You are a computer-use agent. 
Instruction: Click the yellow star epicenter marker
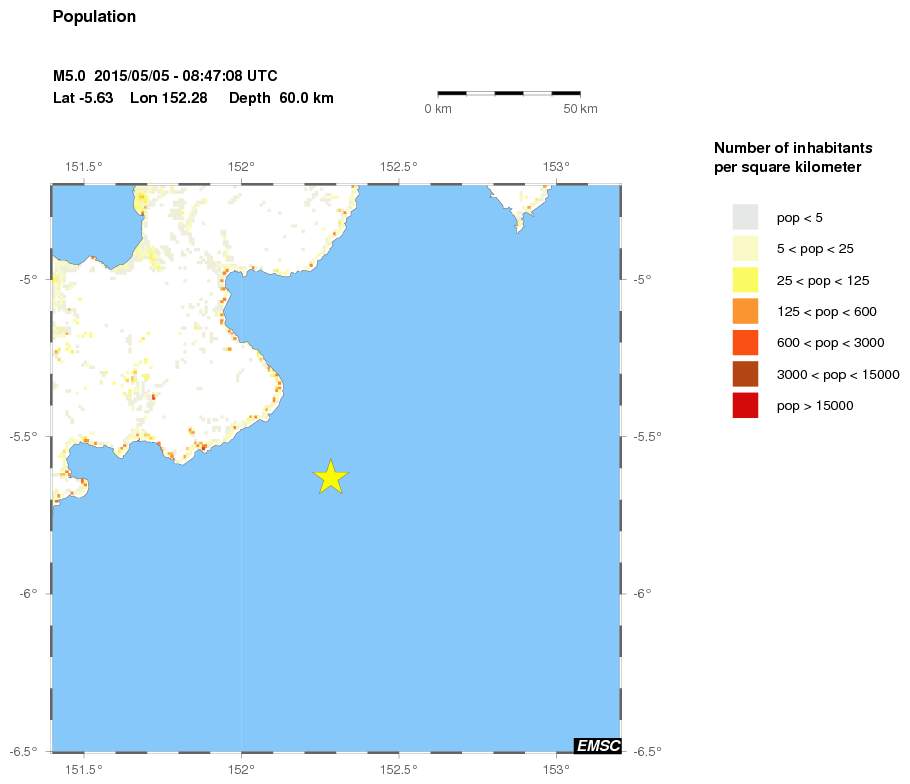pyautogui.click(x=331, y=476)
